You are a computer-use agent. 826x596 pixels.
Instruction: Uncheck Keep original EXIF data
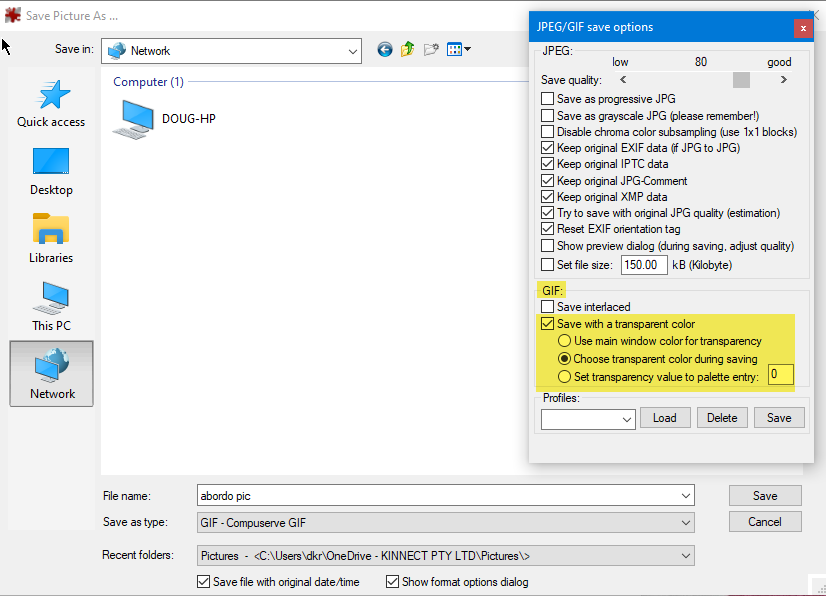click(x=548, y=148)
